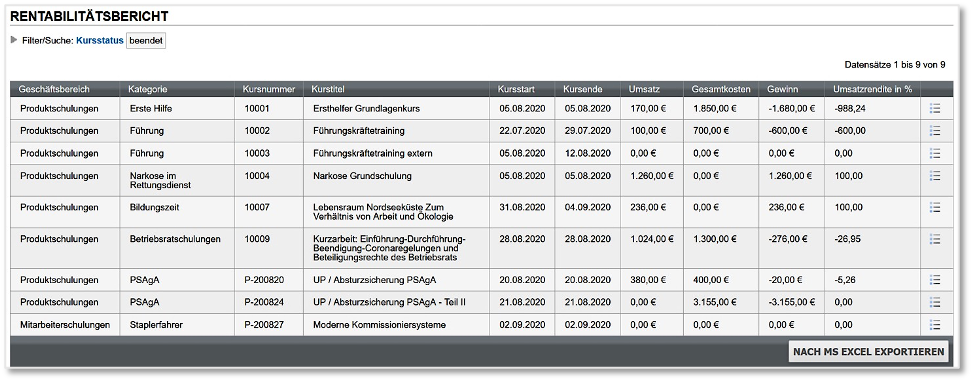Open actions icon for Führungskräftetraining extern row
The image size is (972, 382).
pos(935,153)
